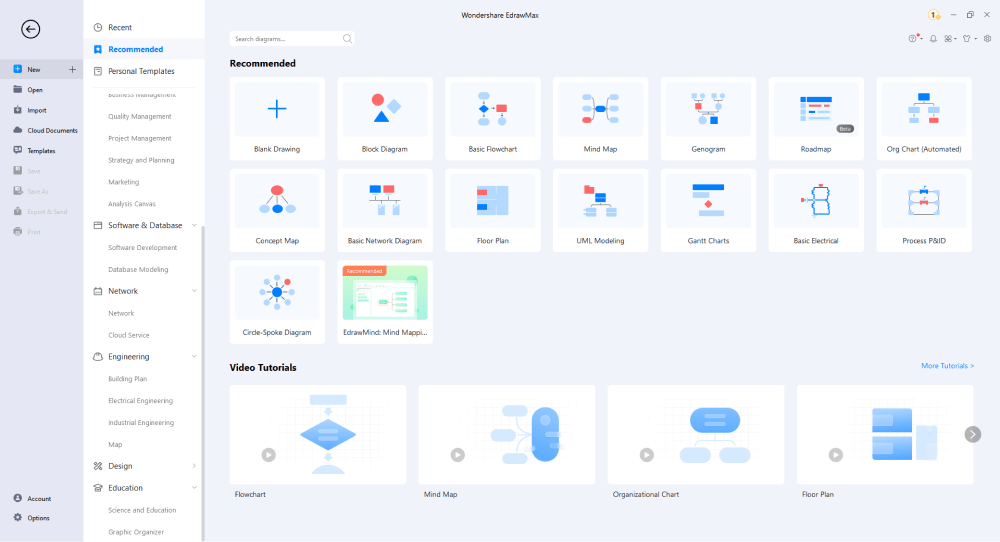The width and height of the screenshot is (1000, 542).
Task: Select Cloud Service subcategory
Action: click(x=129, y=335)
